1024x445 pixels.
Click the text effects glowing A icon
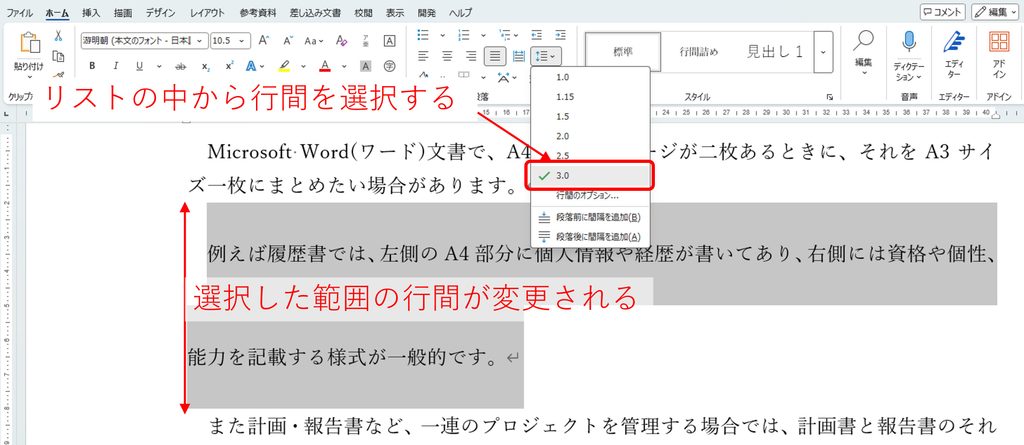pyautogui.click(x=251, y=66)
